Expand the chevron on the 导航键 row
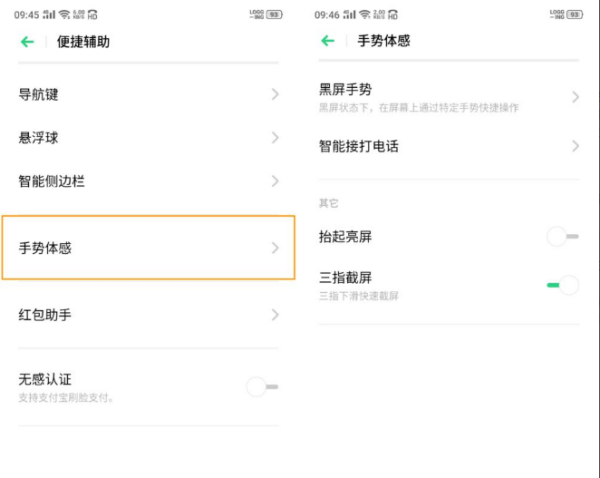 pos(275,95)
